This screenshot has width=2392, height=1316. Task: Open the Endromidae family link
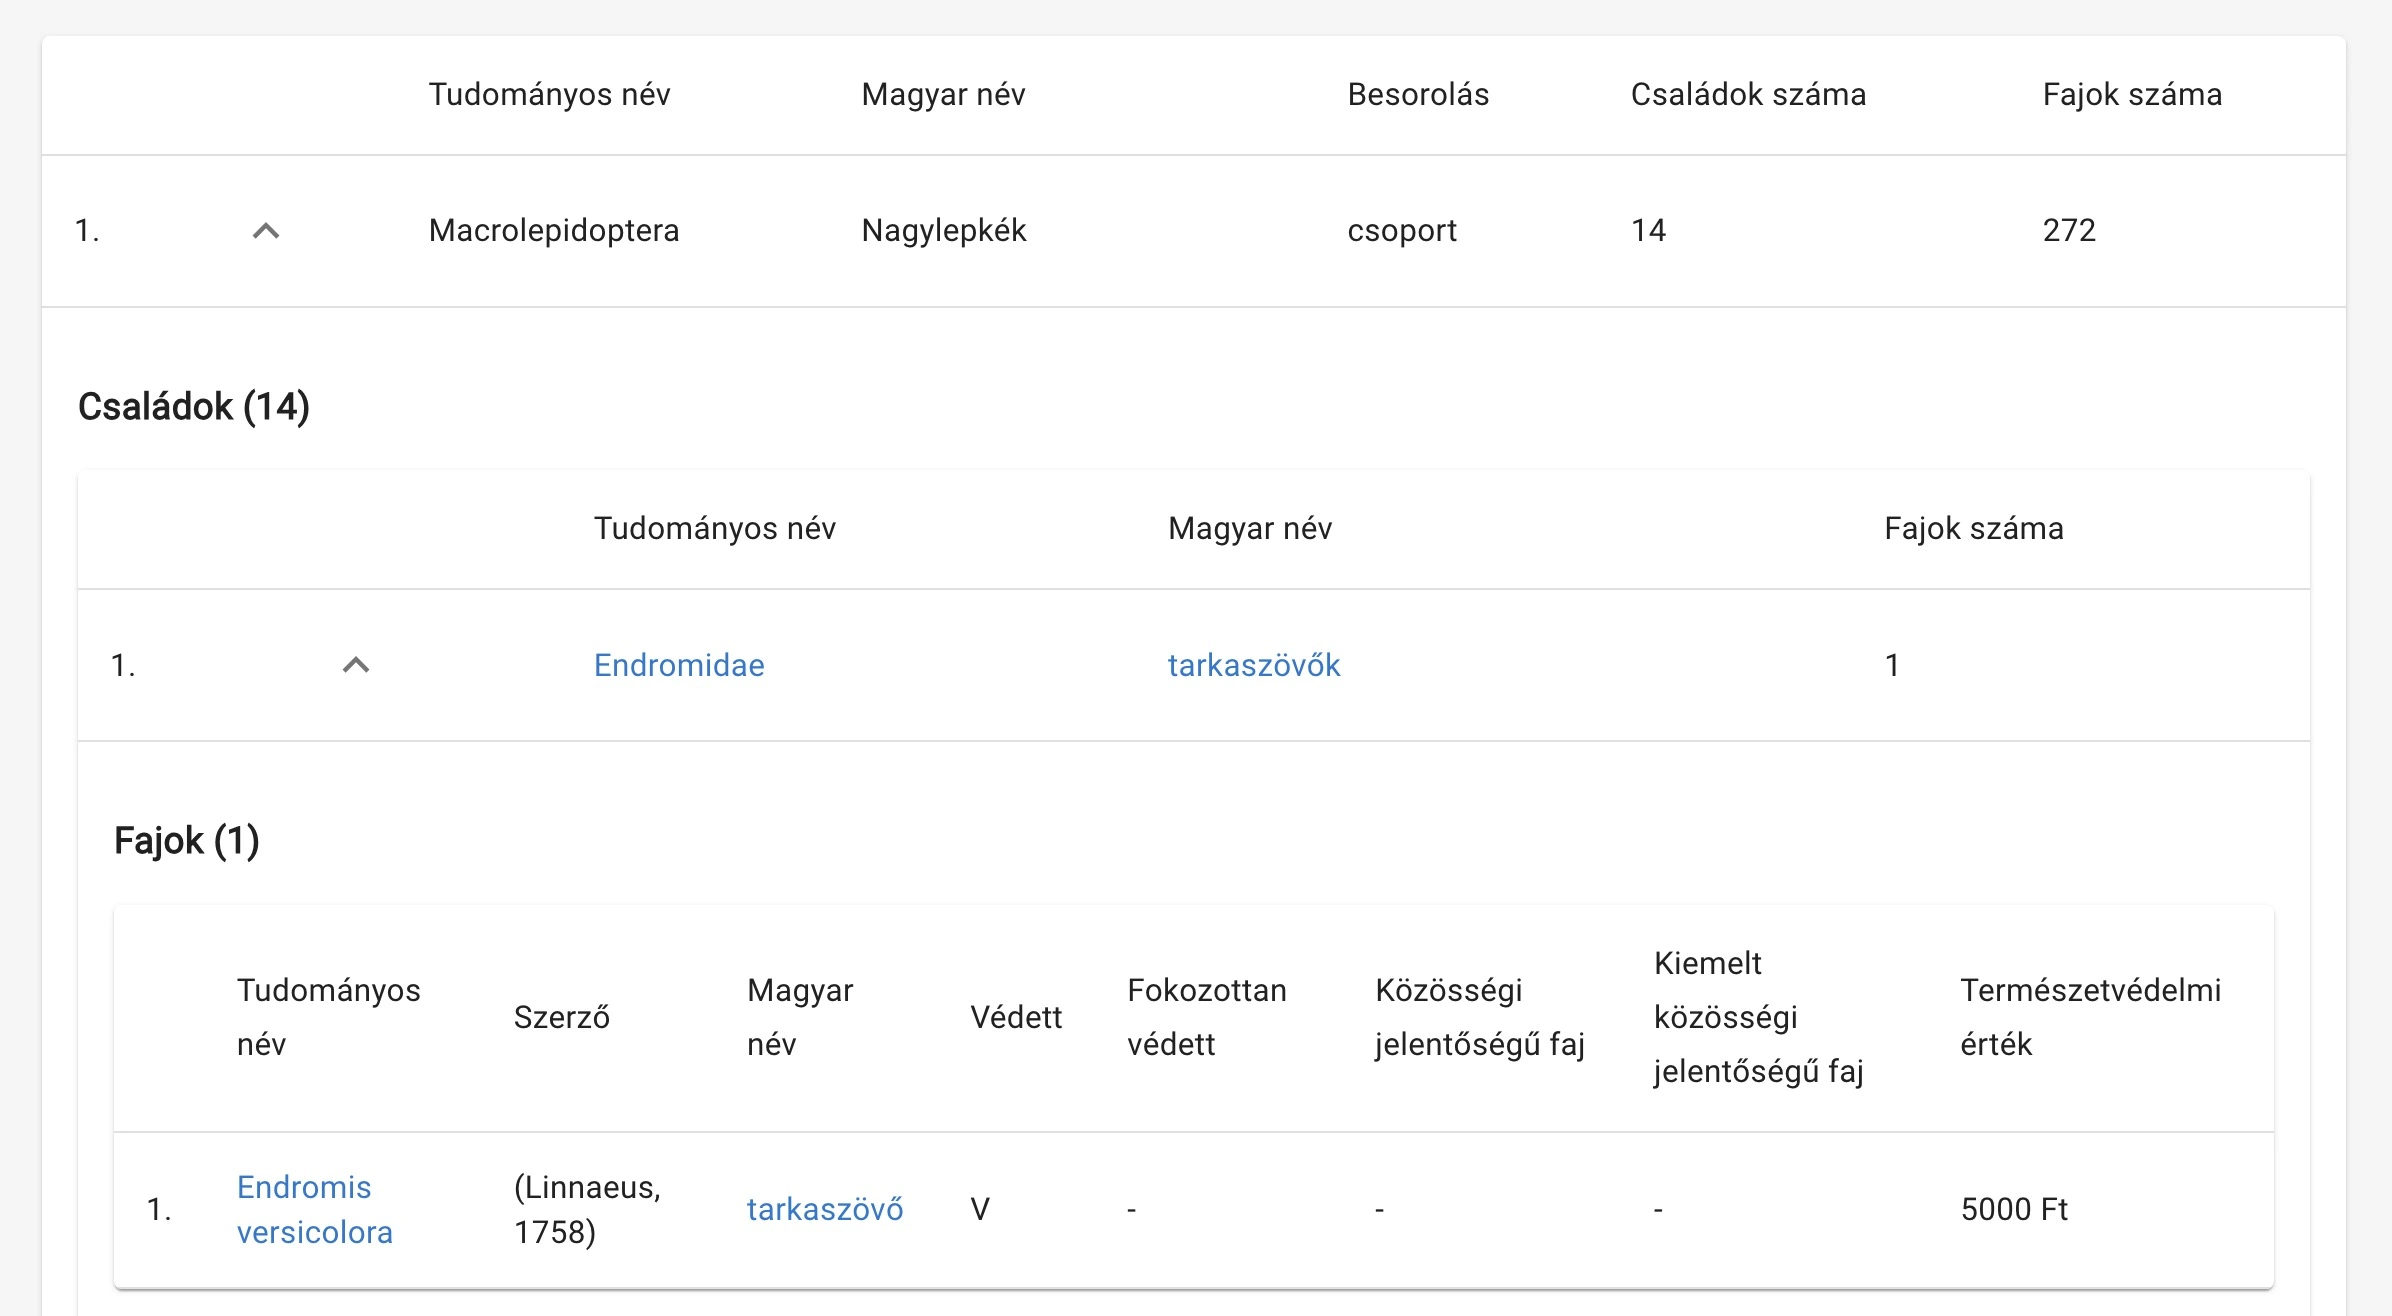pos(679,665)
